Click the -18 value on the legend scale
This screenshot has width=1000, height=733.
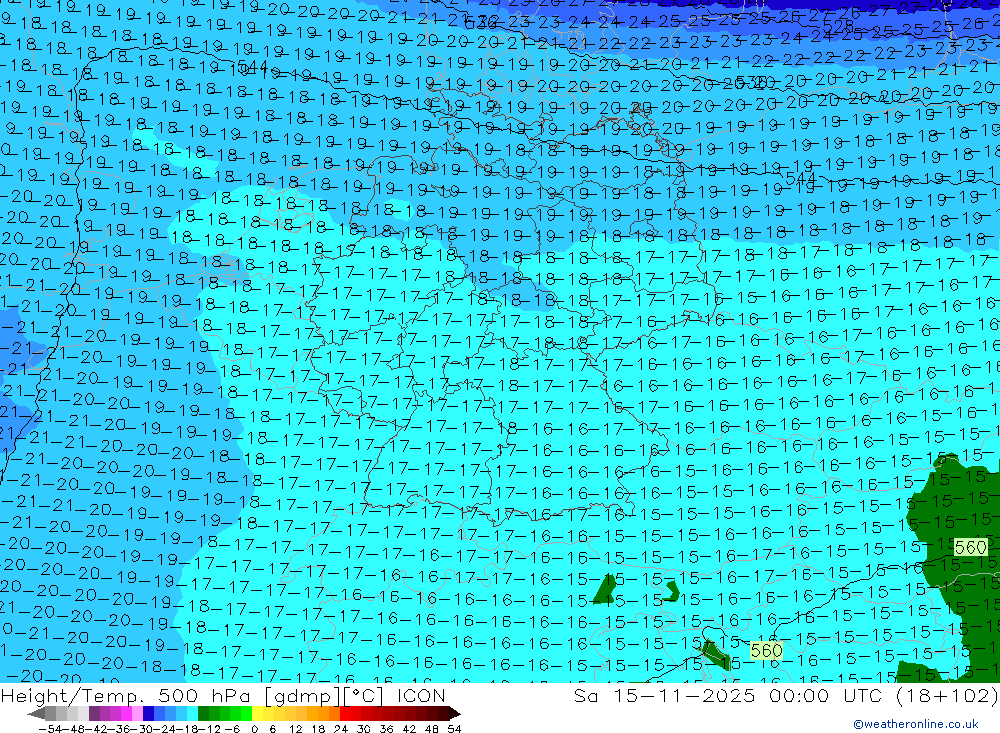tap(187, 729)
